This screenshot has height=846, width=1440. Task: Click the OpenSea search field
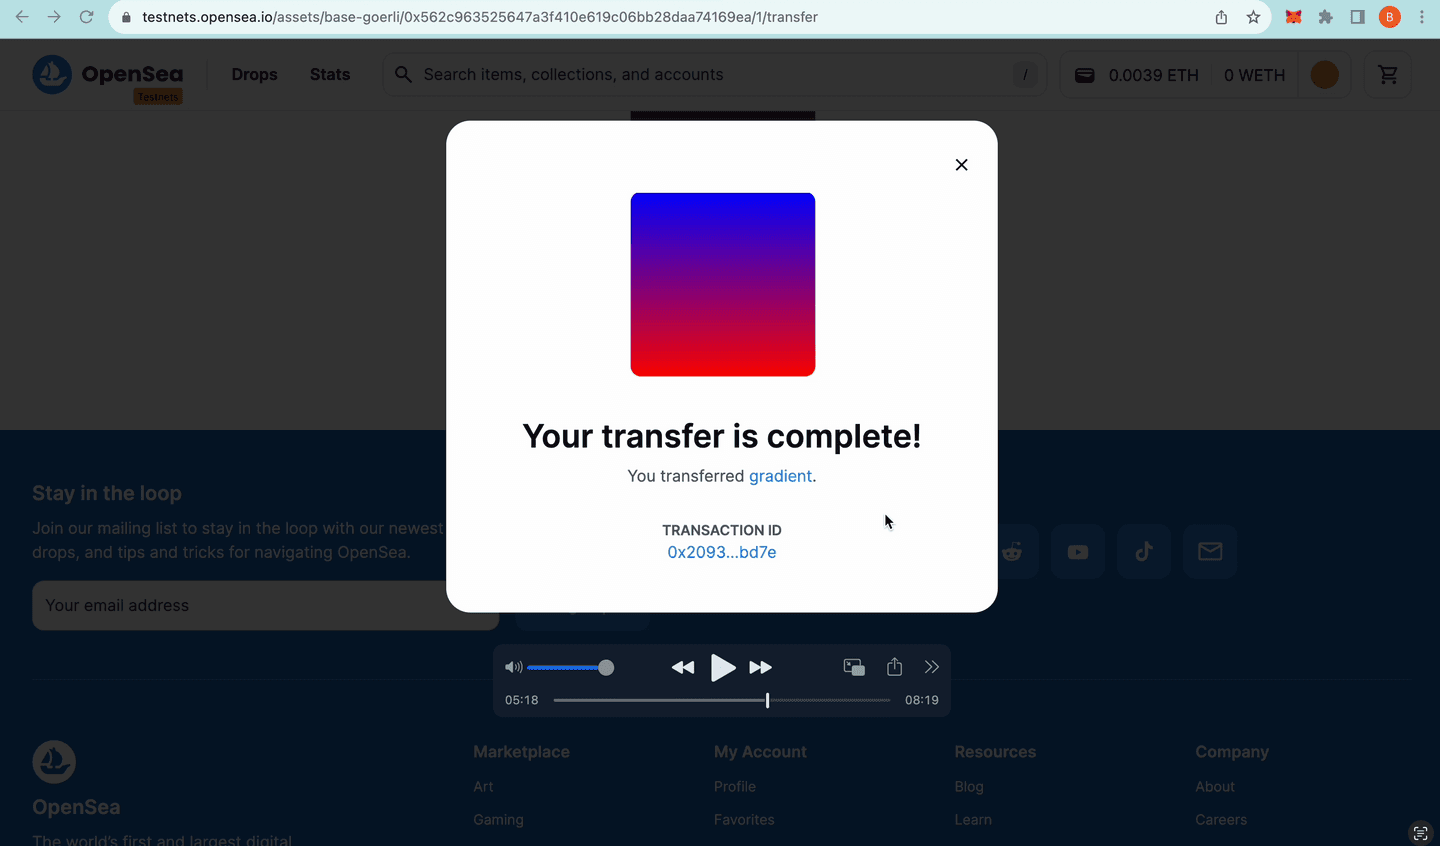click(x=714, y=74)
